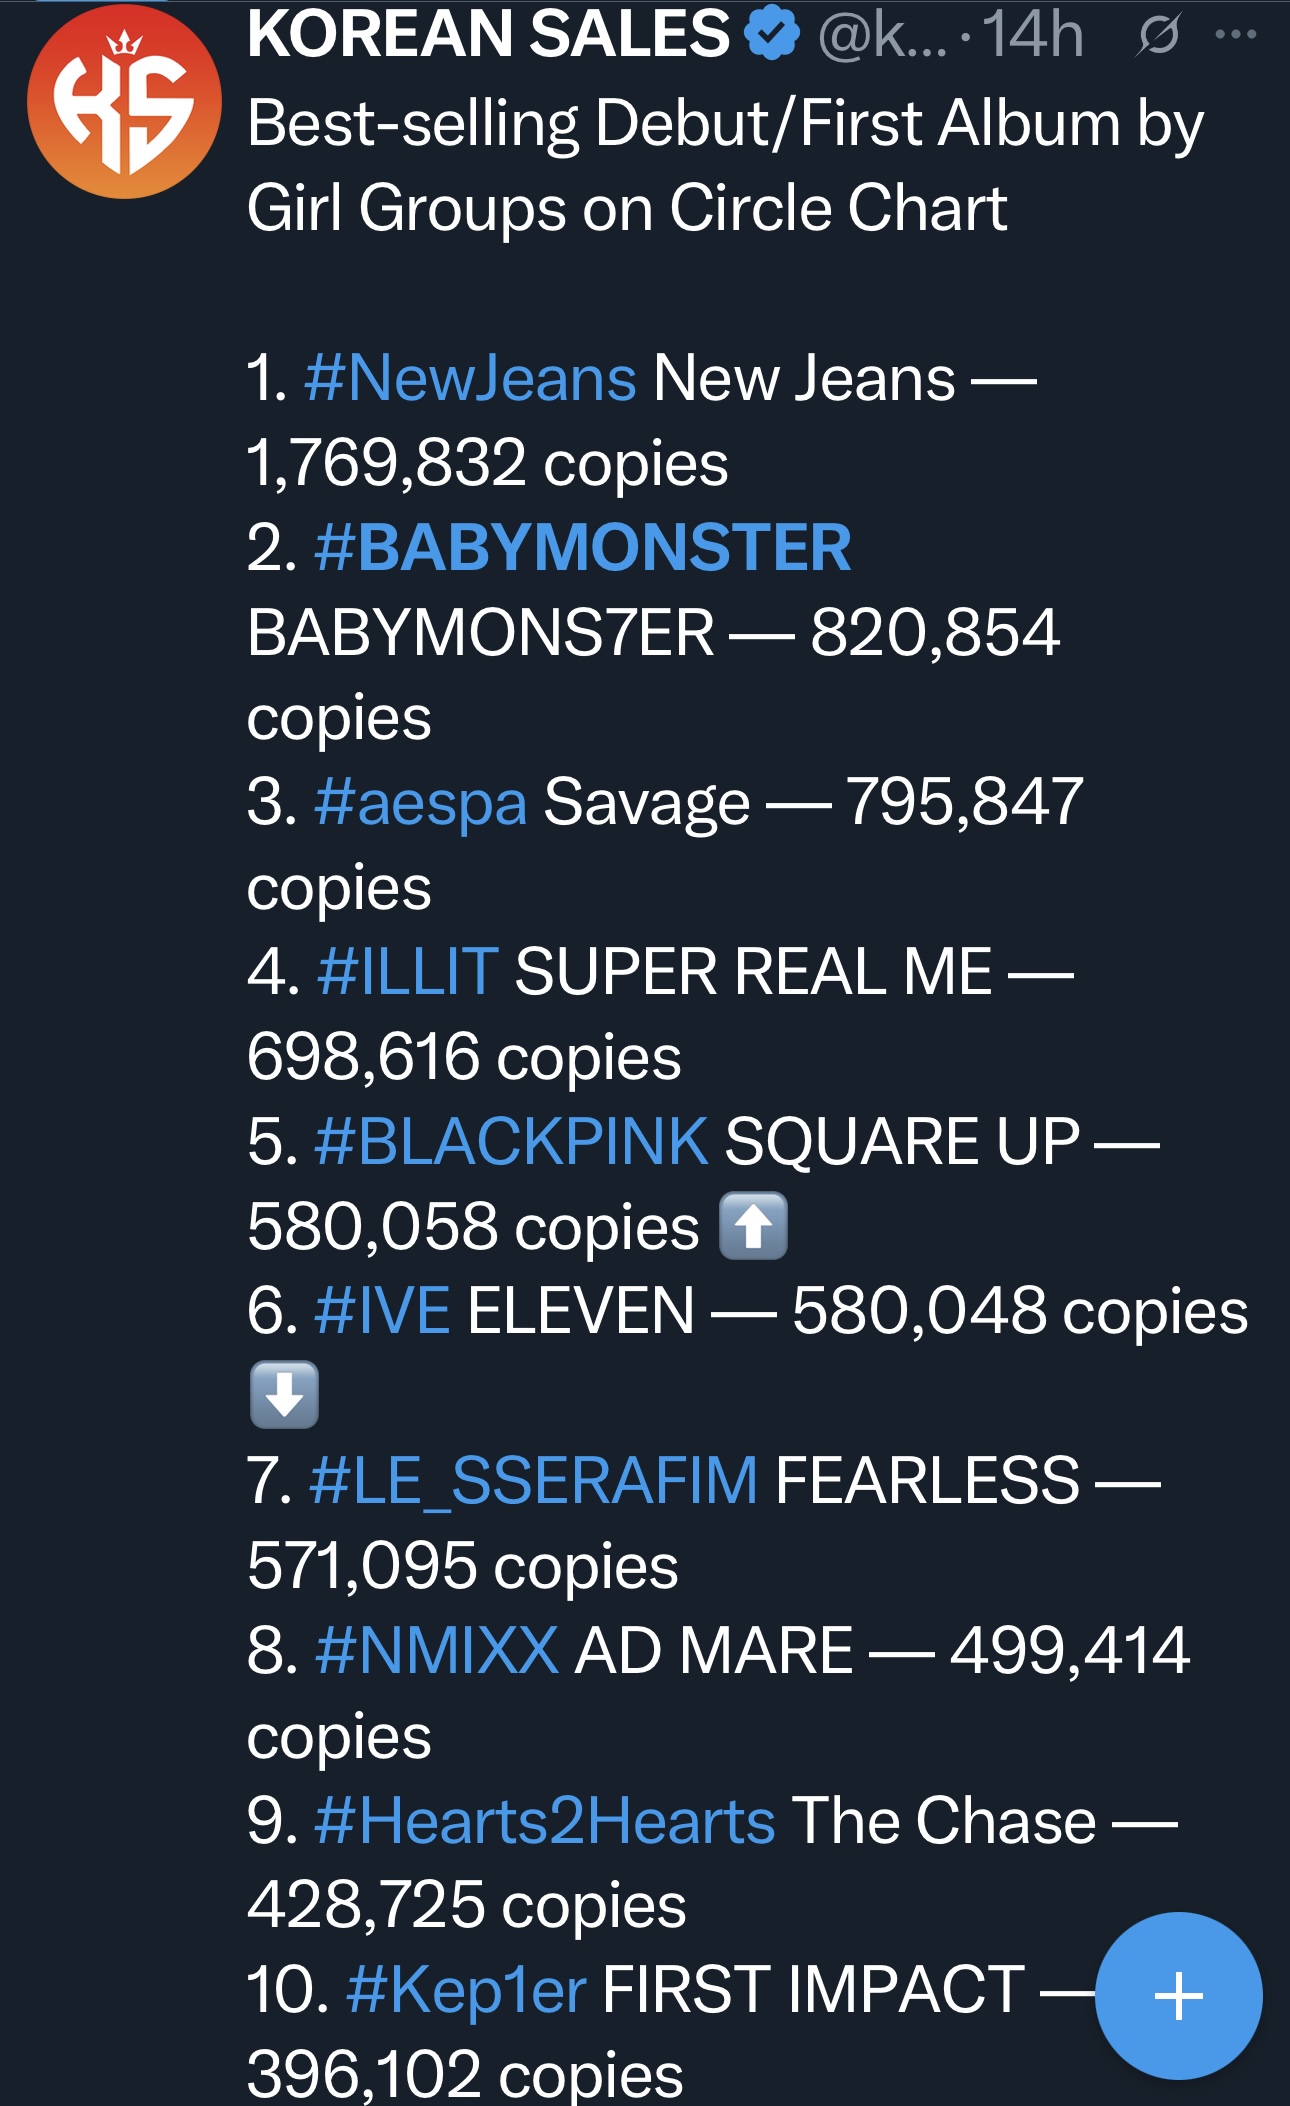Open the #Hearts2Hearts hashtag
Screen dimensions: 1290x2106
tap(545, 1820)
